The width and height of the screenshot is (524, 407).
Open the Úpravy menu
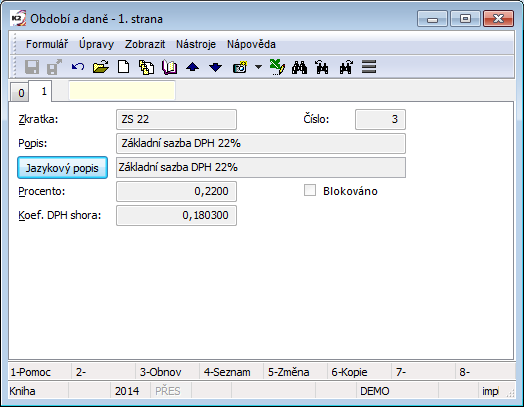[x=97, y=44]
